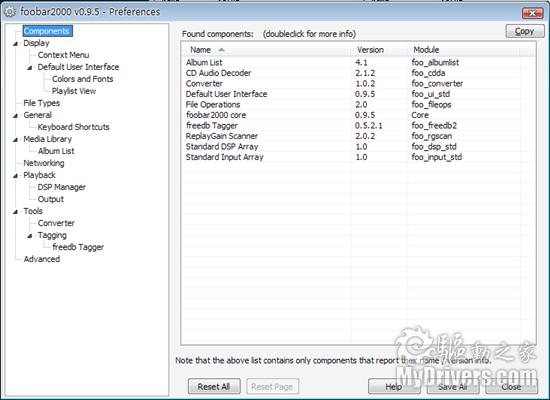Collapse the Media Library tree node
The width and height of the screenshot is (550, 400).
[15, 140]
